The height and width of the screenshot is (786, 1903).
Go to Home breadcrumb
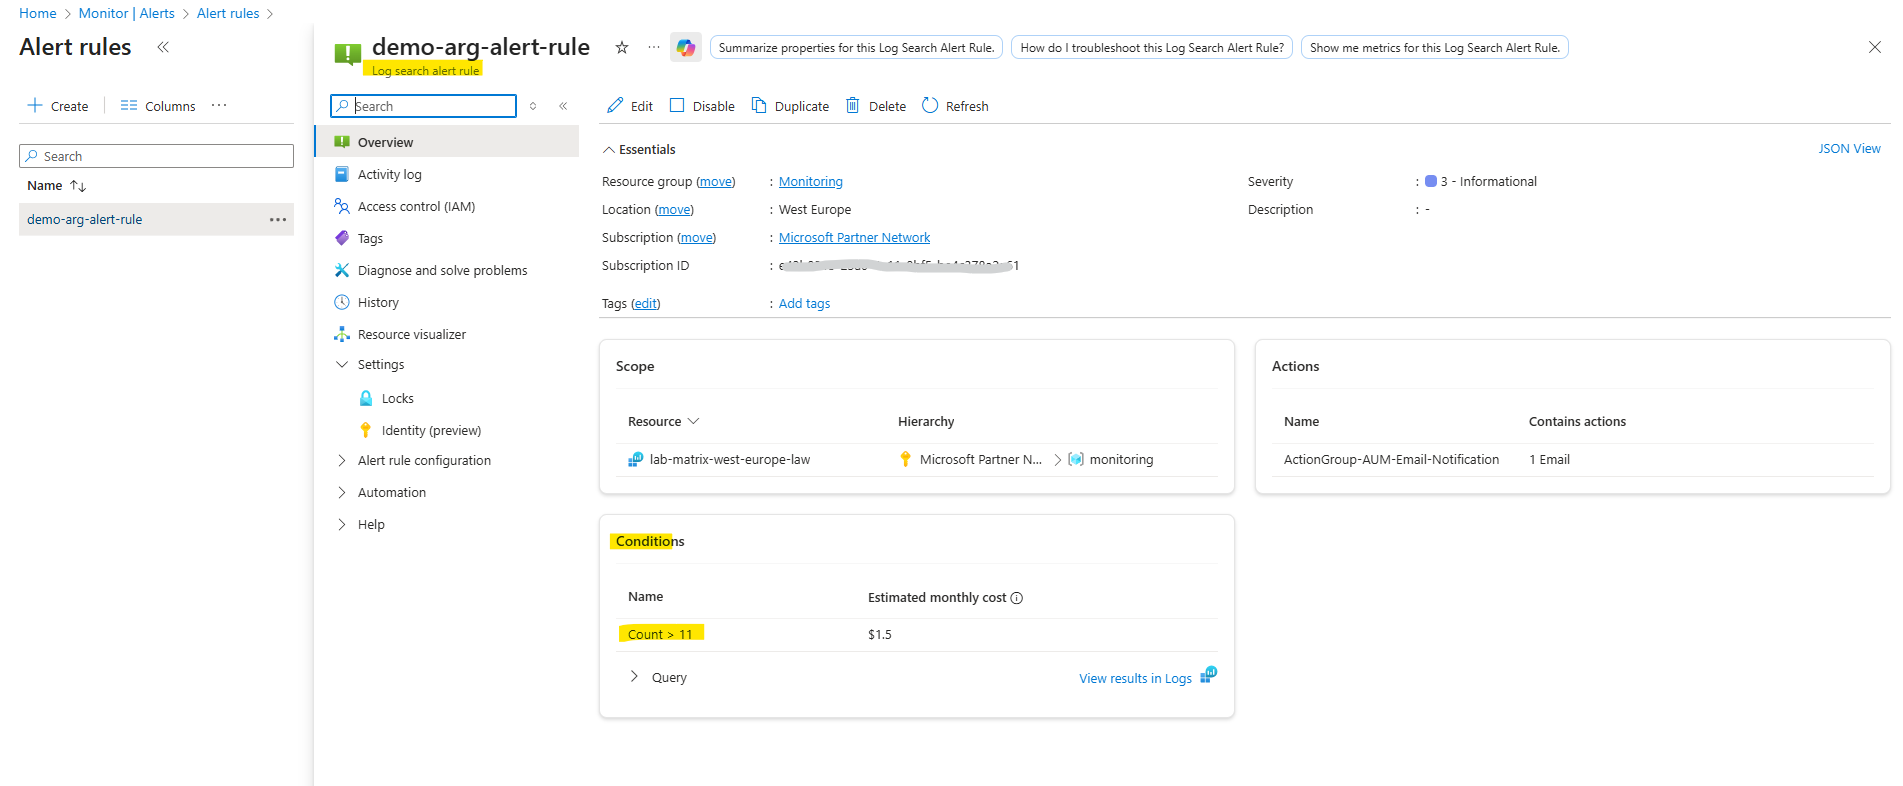coord(38,13)
